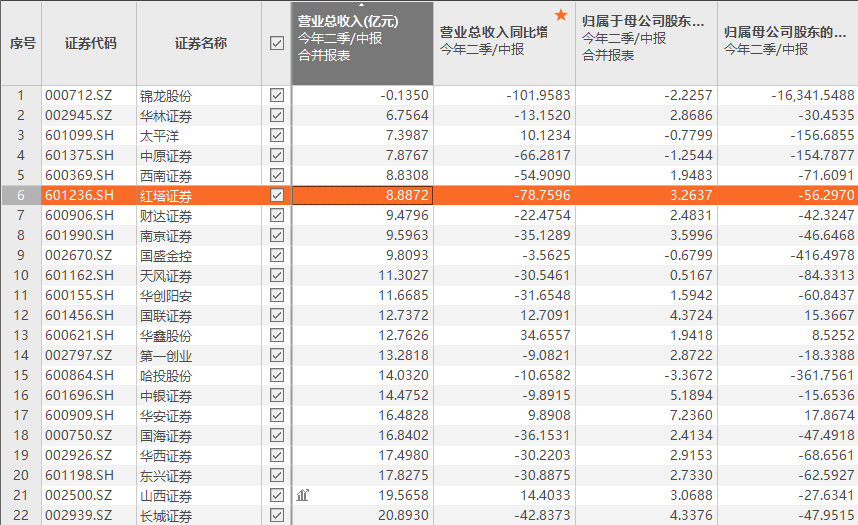Select security name 南京证券

click(166, 236)
